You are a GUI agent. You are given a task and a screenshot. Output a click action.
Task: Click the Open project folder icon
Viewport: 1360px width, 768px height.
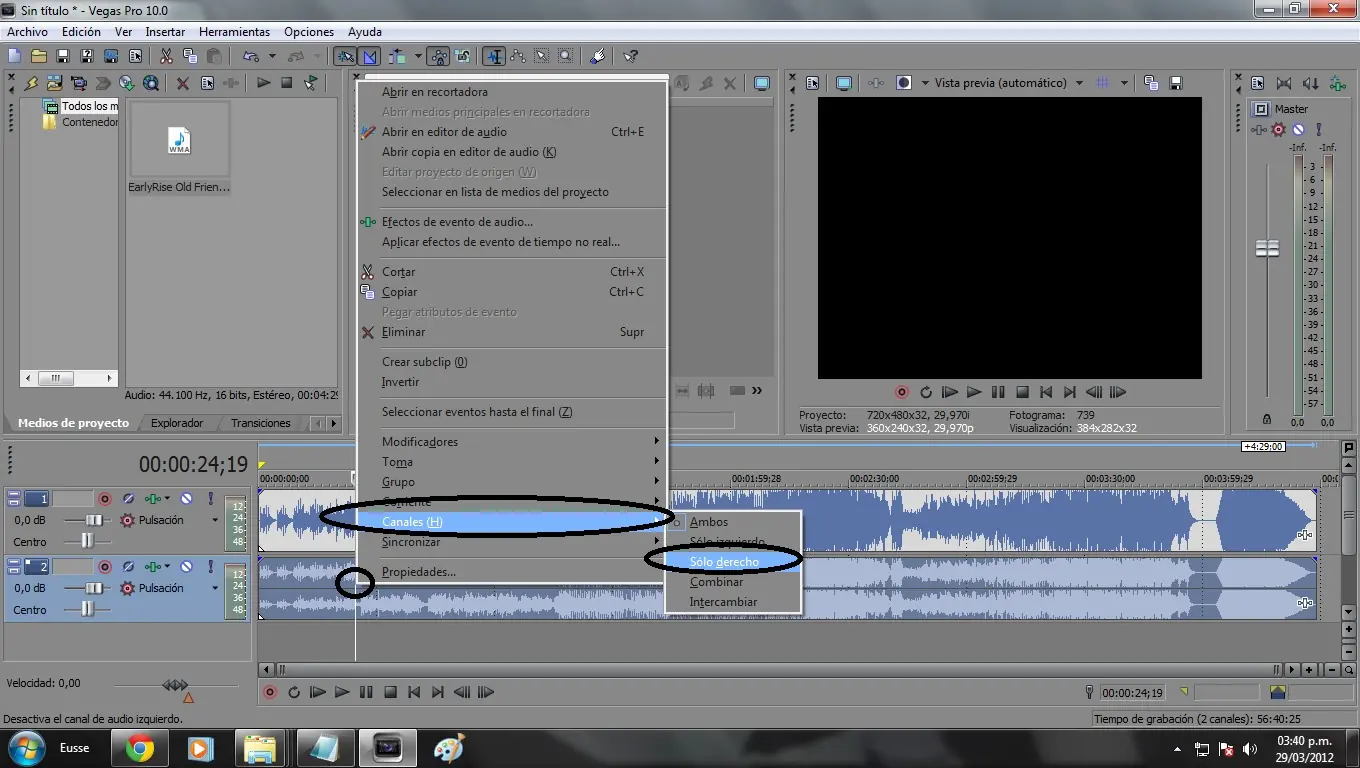click(x=39, y=56)
